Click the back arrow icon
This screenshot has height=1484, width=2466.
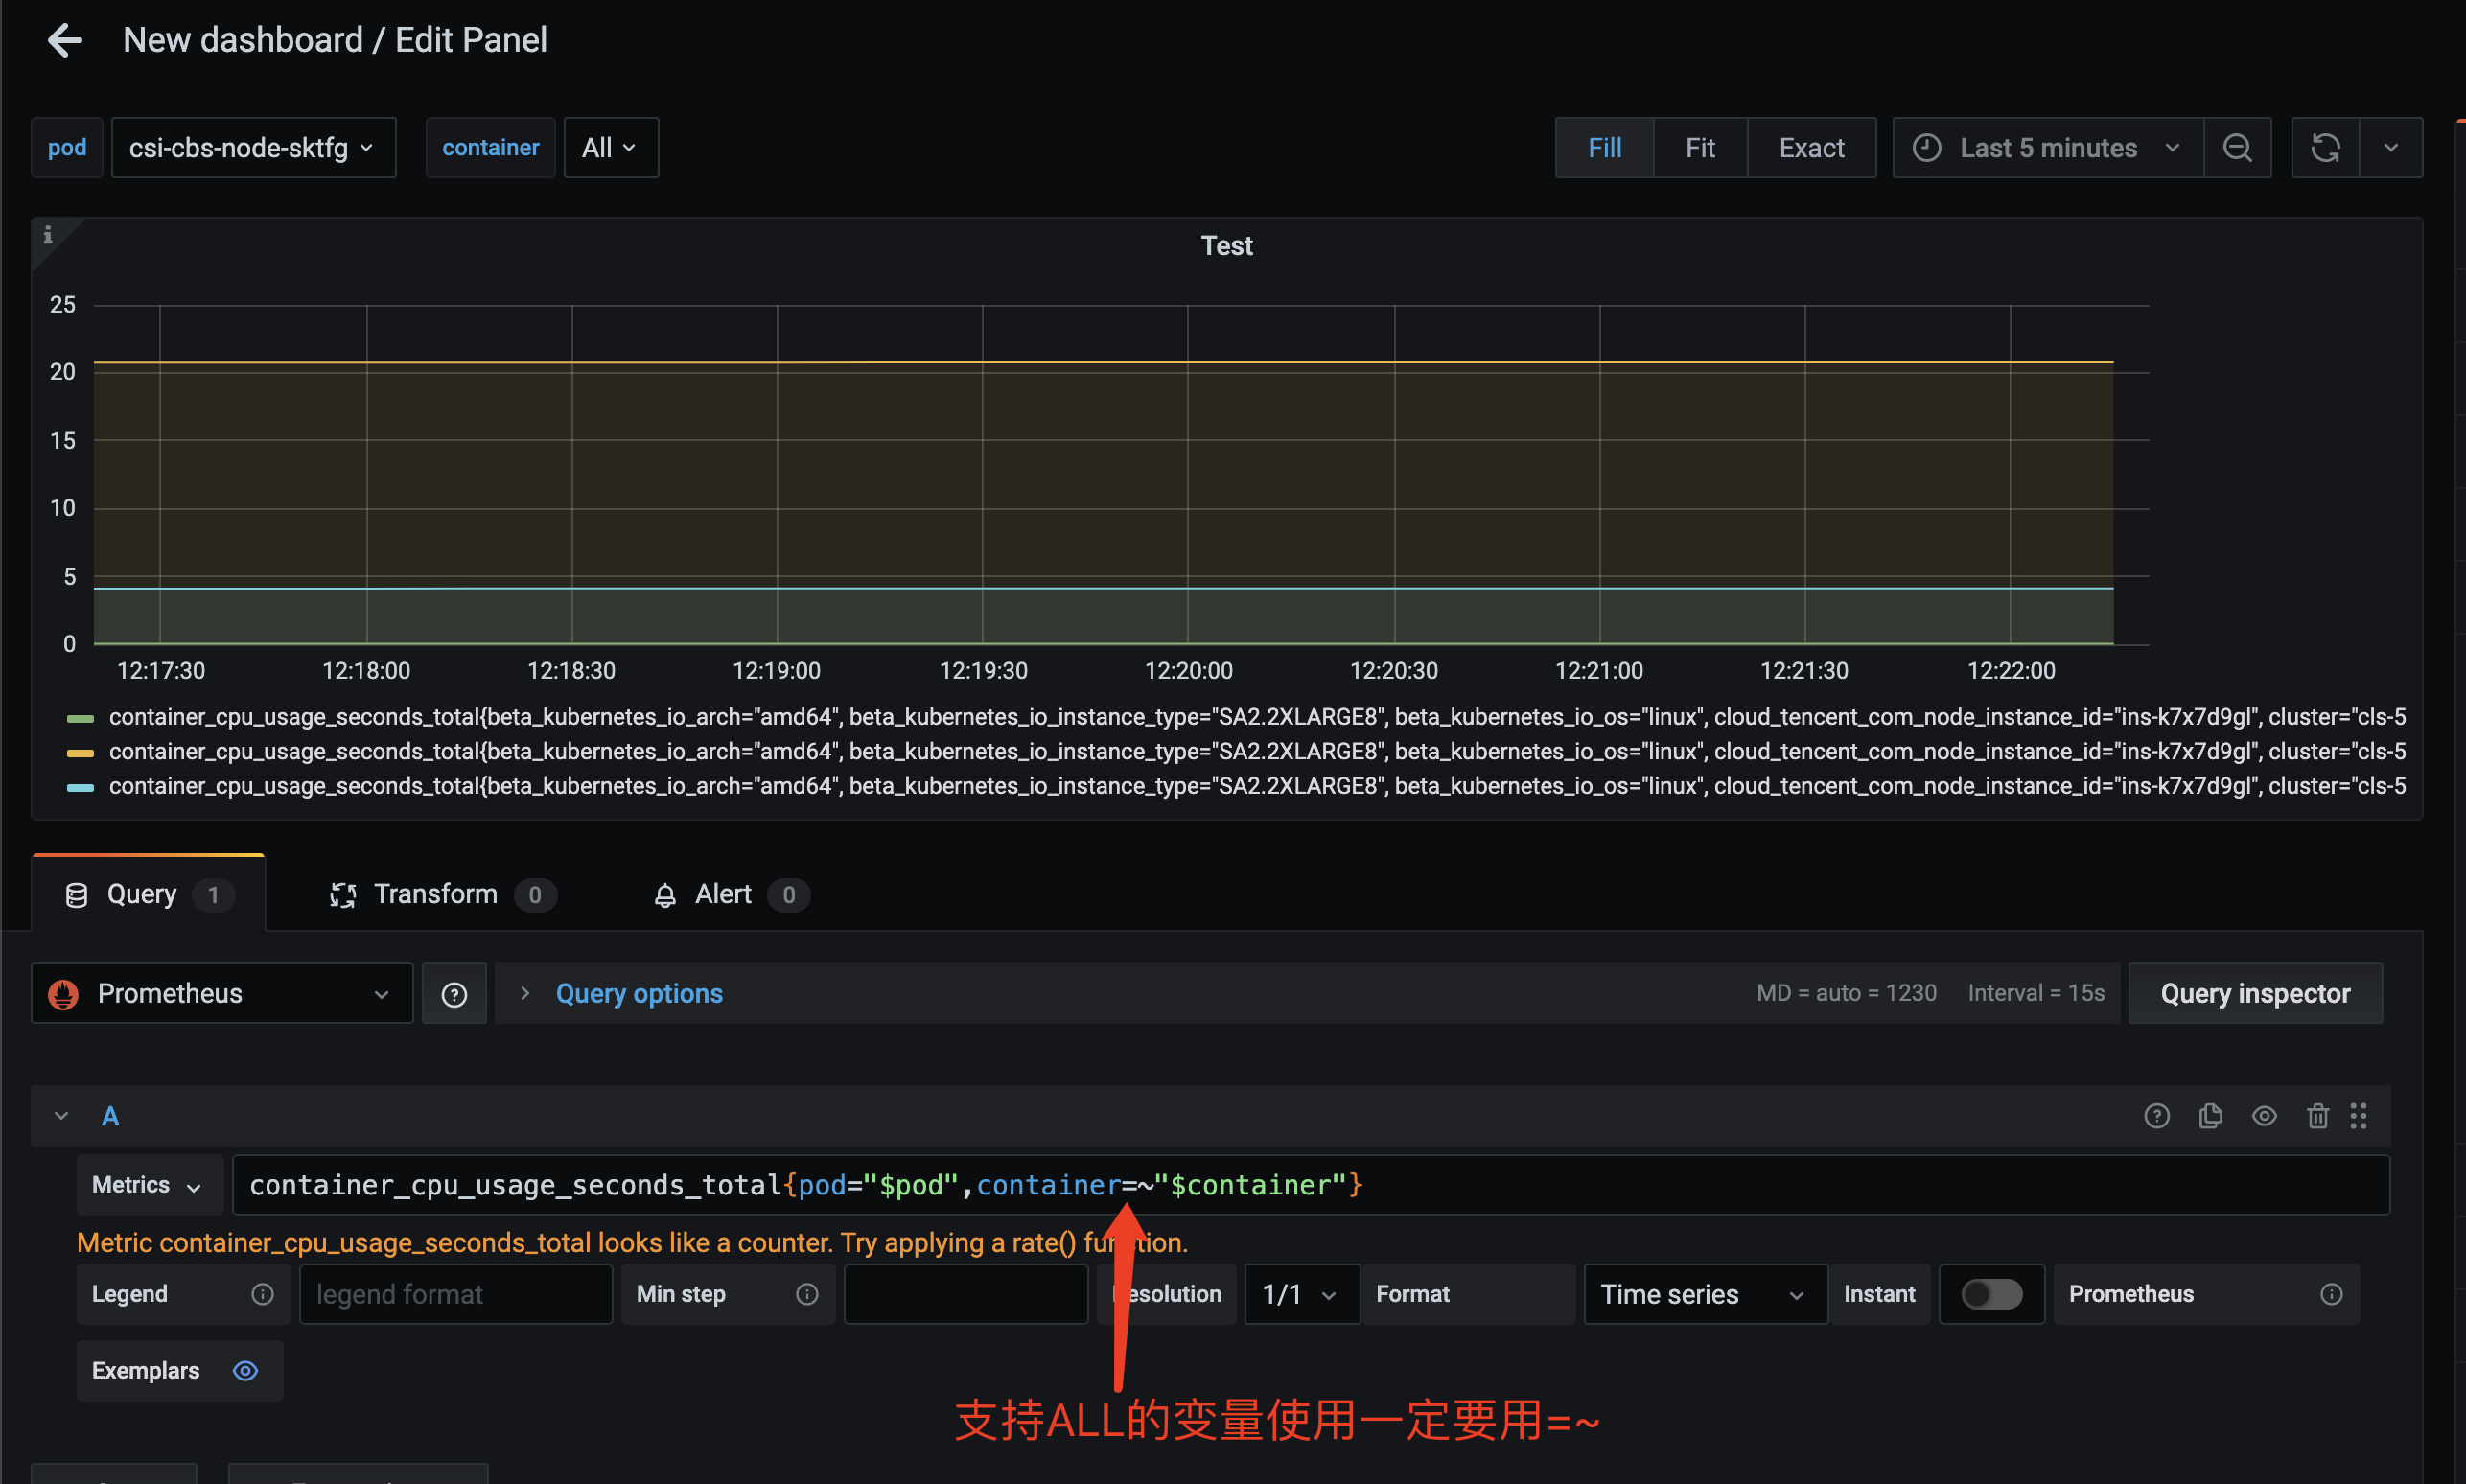65,40
